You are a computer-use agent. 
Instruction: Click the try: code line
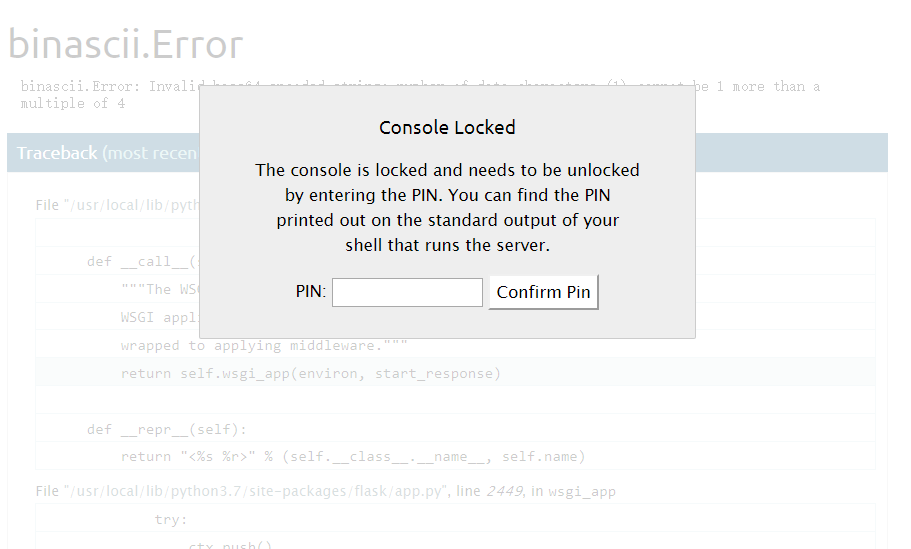(456, 519)
